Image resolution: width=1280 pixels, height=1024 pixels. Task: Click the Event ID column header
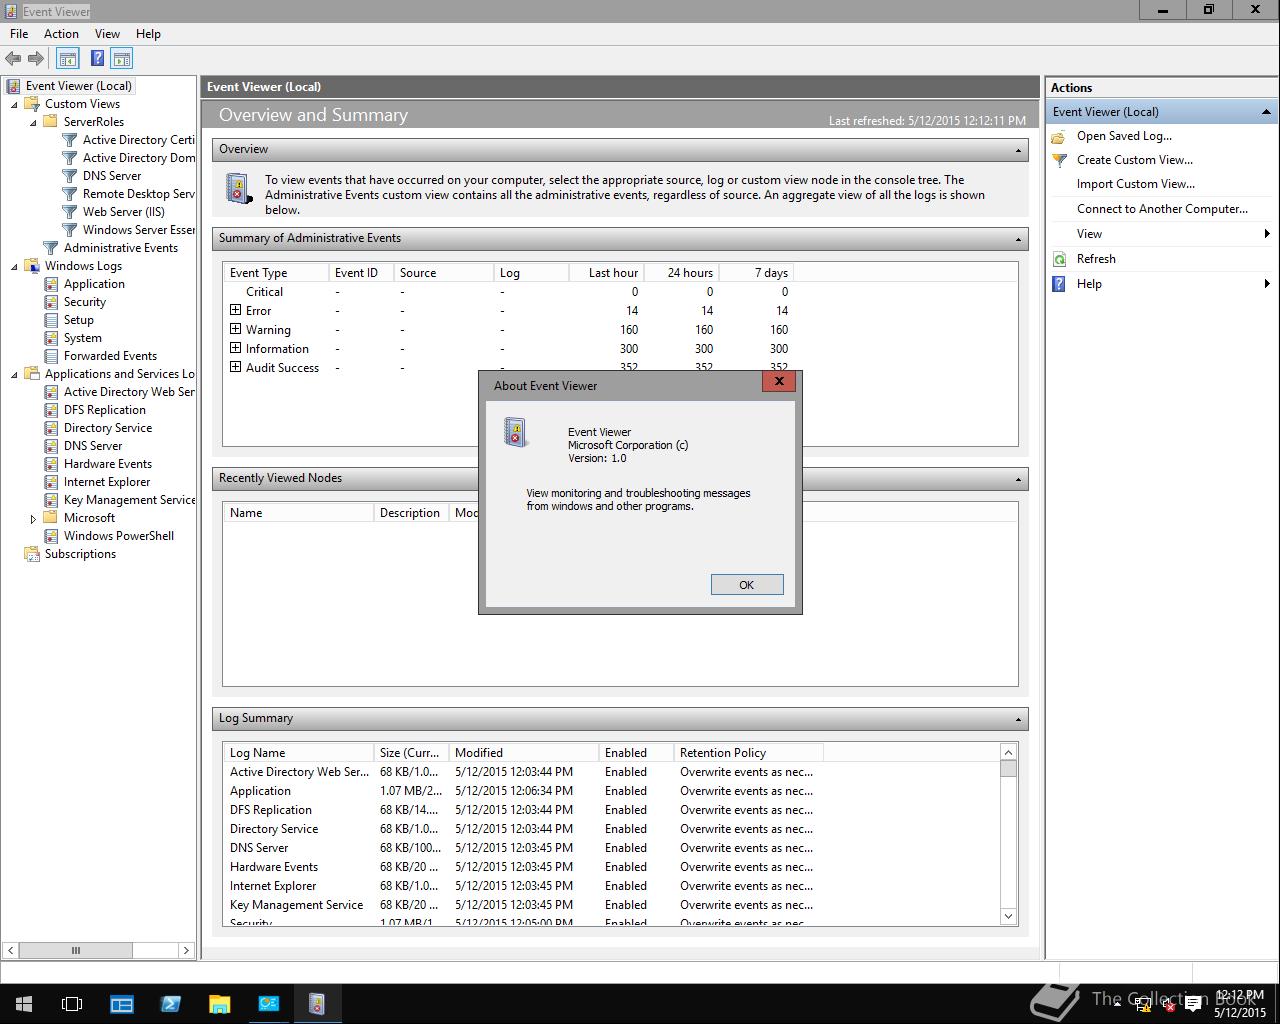pyautogui.click(x=361, y=273)
